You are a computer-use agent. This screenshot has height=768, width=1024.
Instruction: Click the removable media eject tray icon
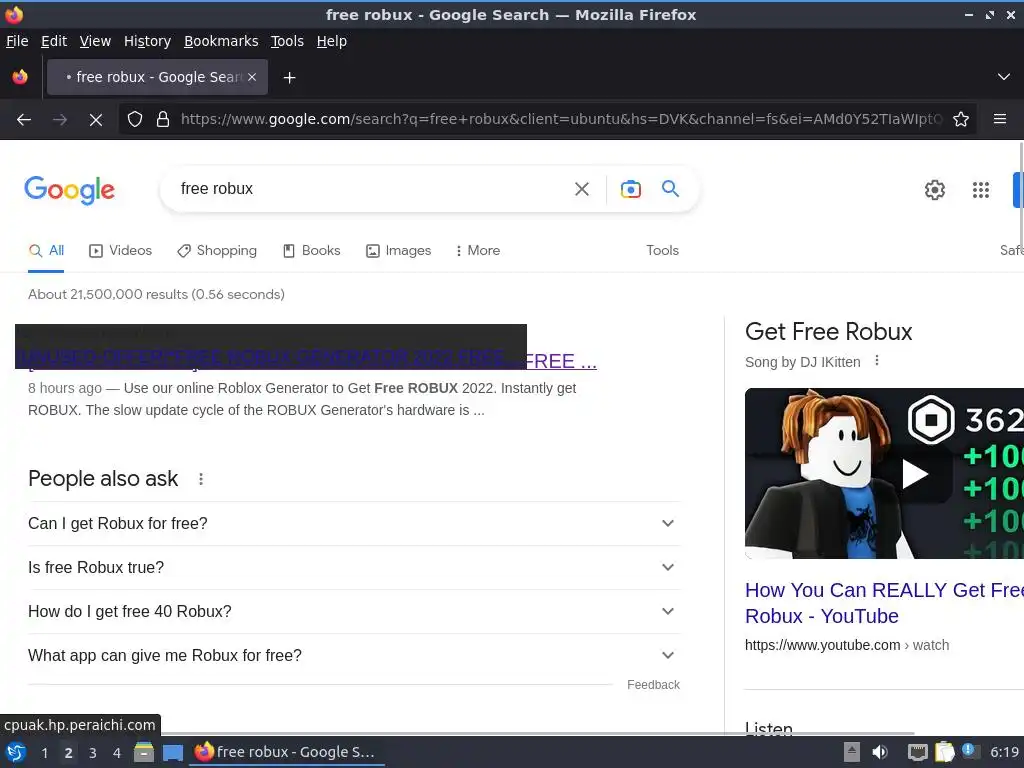852,752
